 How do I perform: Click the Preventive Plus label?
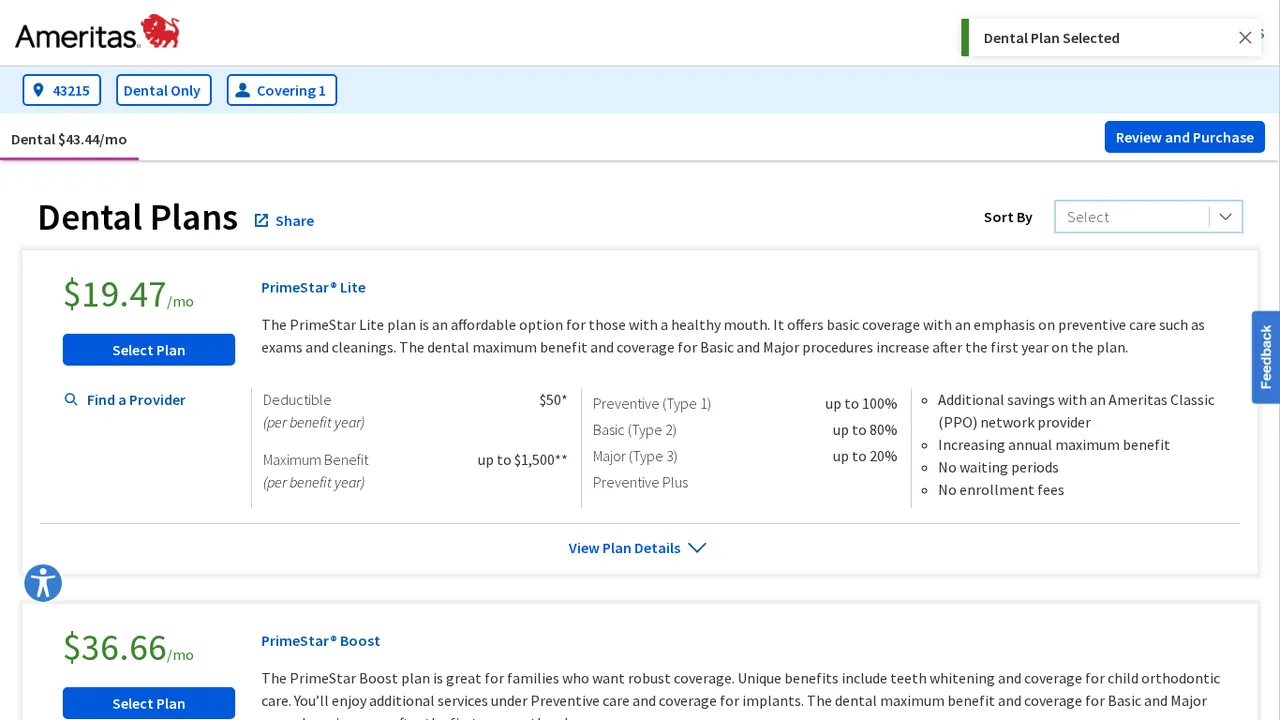click(x=641, y=482)
